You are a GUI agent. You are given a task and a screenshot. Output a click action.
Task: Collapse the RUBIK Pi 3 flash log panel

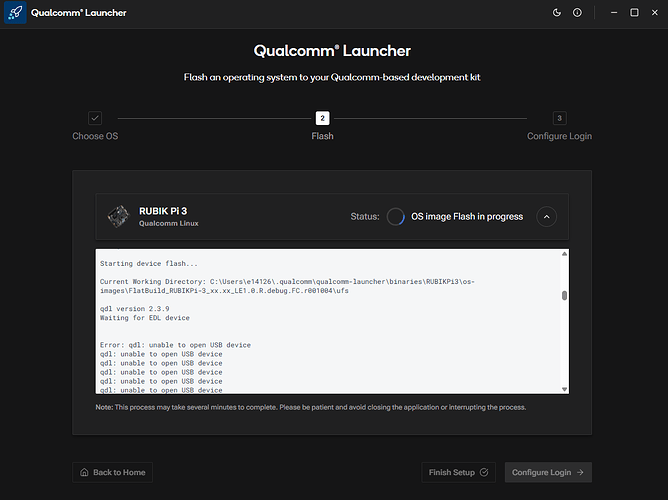[x=546, y=216]
